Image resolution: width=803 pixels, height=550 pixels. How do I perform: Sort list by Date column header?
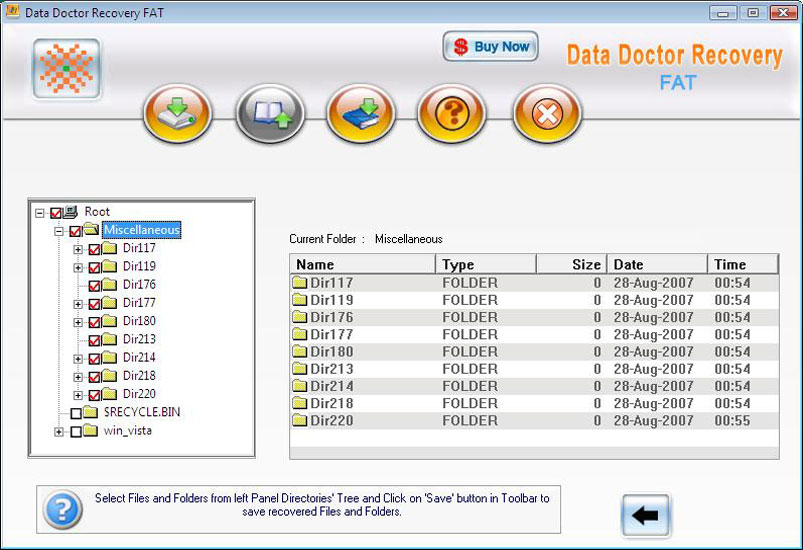click(657, 264)
